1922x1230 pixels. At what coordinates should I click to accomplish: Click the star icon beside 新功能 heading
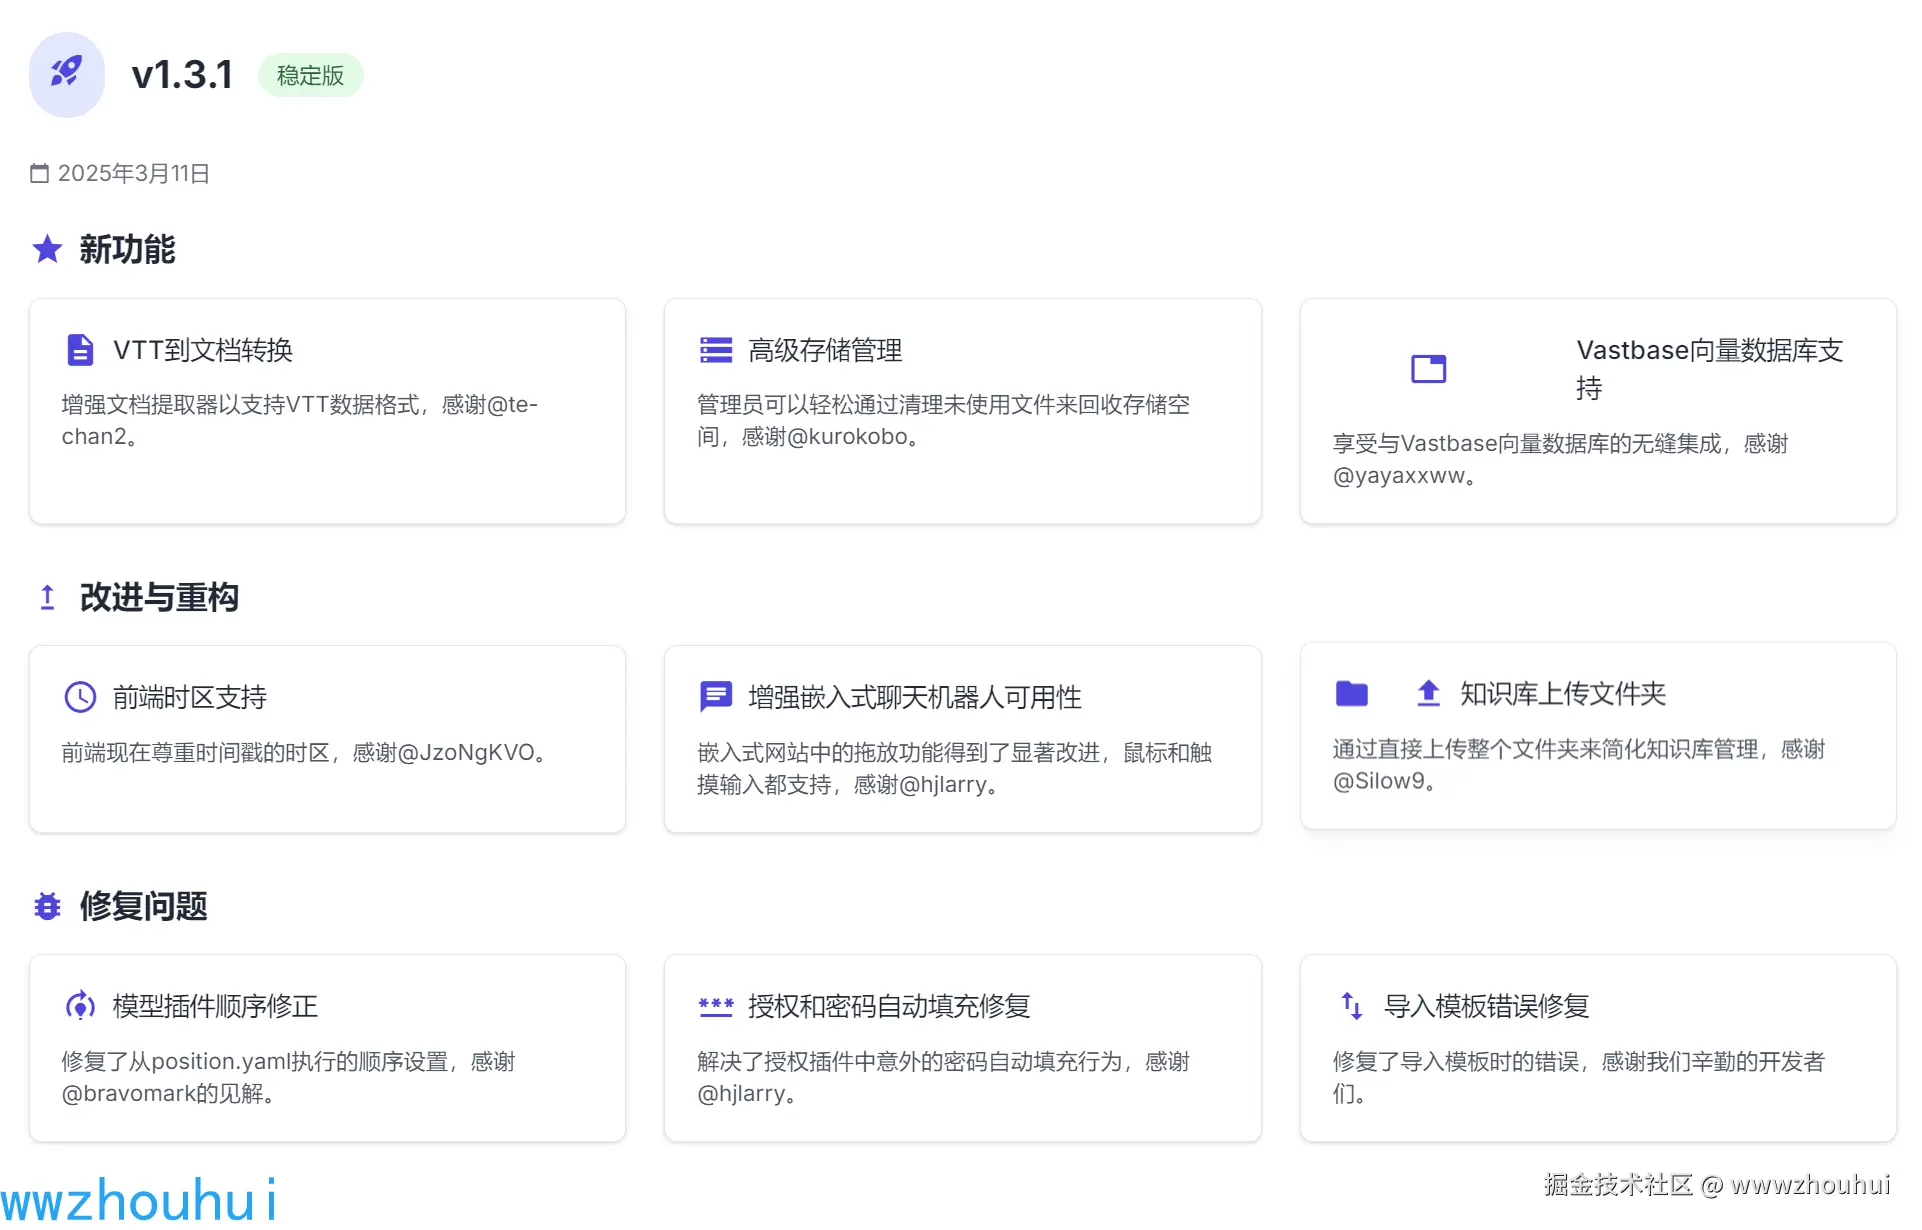(47, 249)
